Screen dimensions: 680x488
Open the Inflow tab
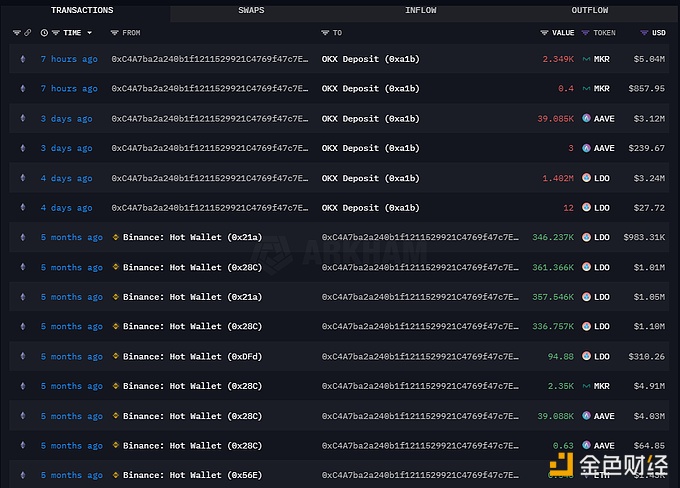pos(420,10)
